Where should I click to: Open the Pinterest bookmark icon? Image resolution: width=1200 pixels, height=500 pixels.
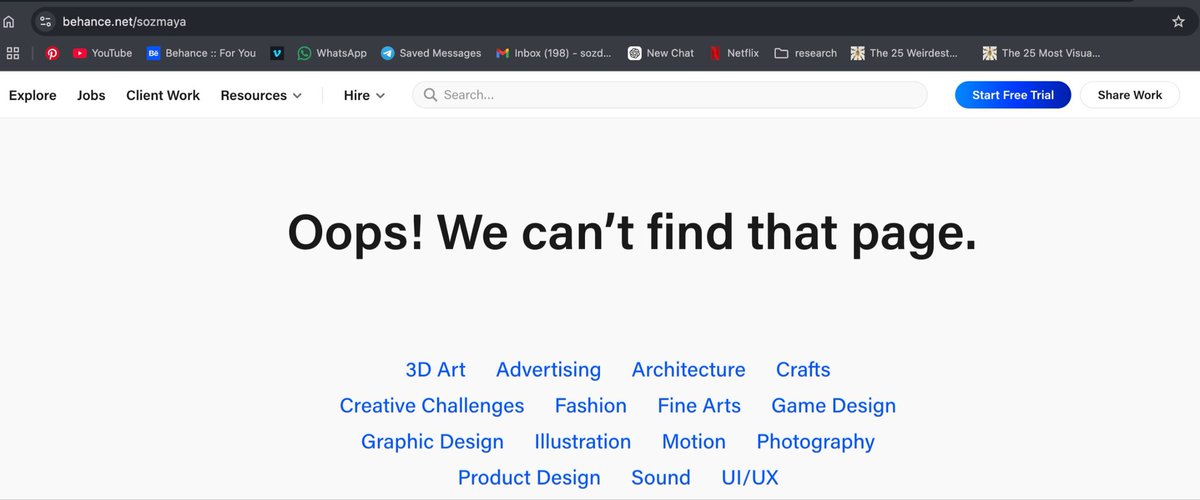click(52, 53)
